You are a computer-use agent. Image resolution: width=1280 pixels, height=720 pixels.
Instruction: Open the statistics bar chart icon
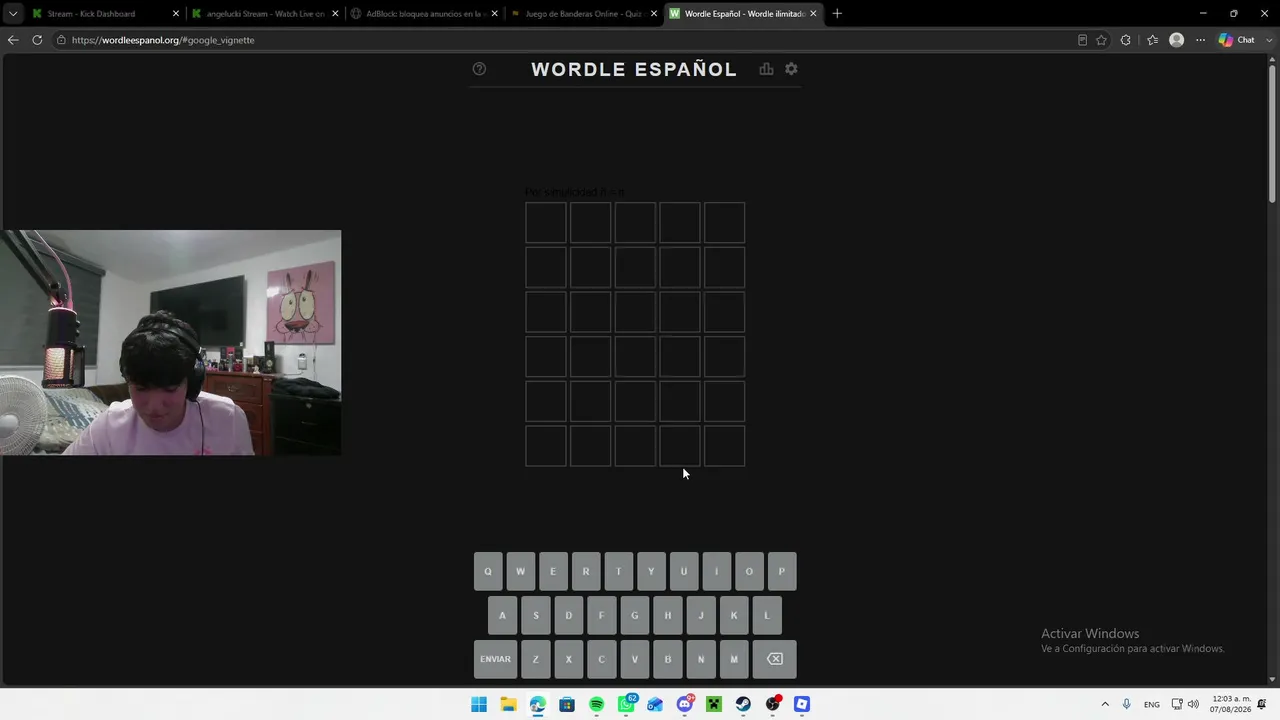click(766, 69)
